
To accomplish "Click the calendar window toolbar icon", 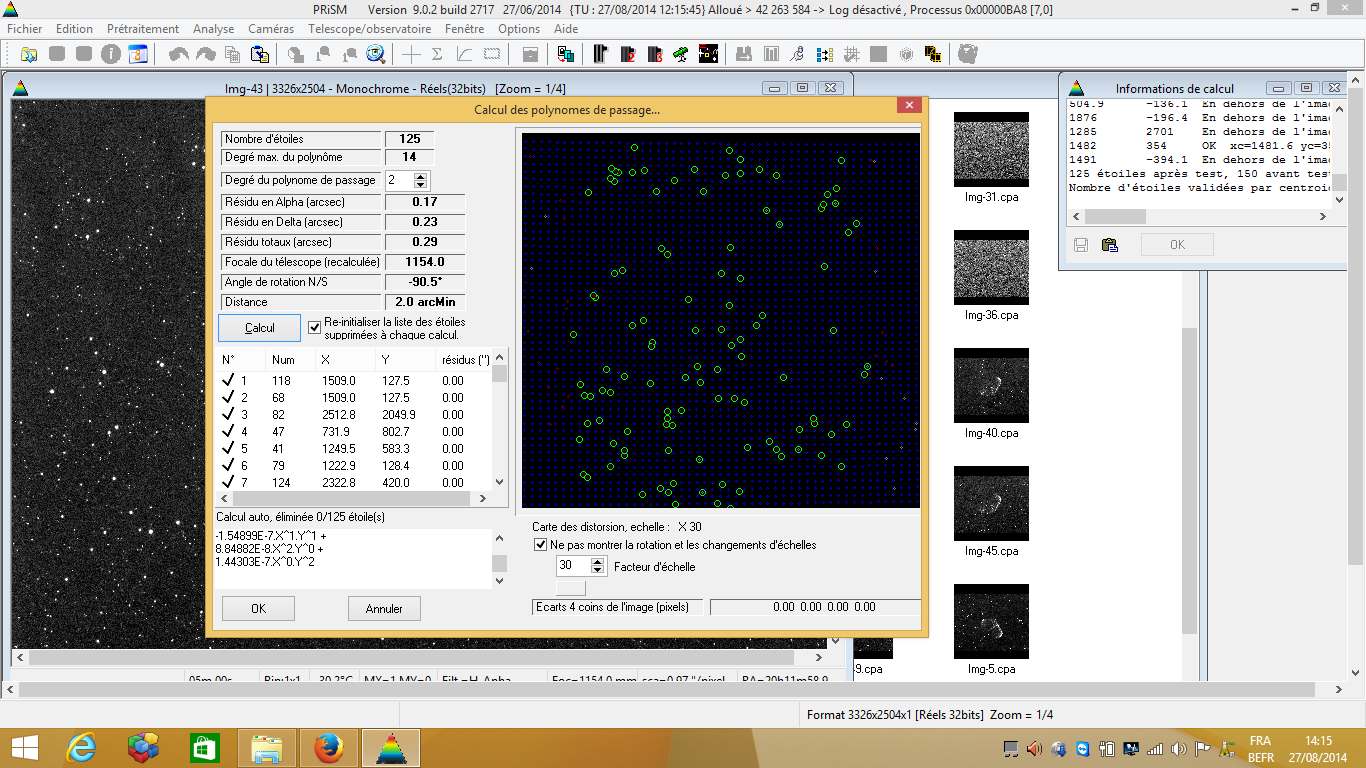I will (138, 54).
